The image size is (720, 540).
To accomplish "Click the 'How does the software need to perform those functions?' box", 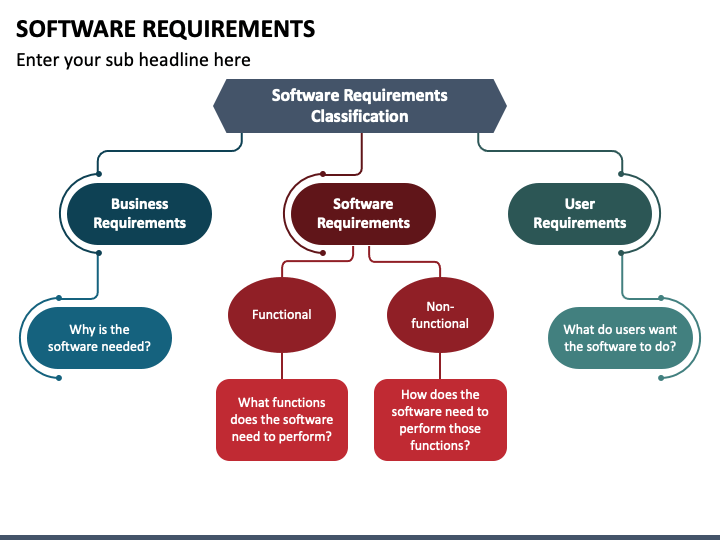I will [x=440, y=420].
